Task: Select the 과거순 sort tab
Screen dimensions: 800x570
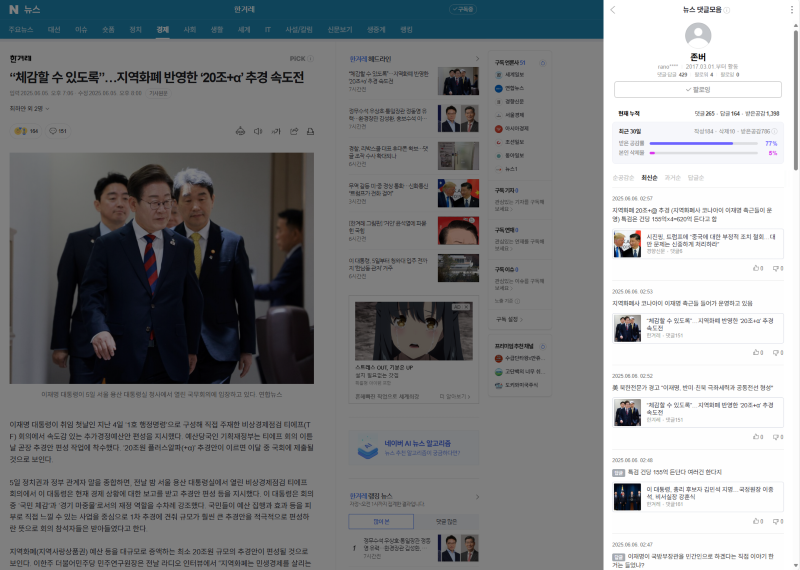Action: coord(672,178)
